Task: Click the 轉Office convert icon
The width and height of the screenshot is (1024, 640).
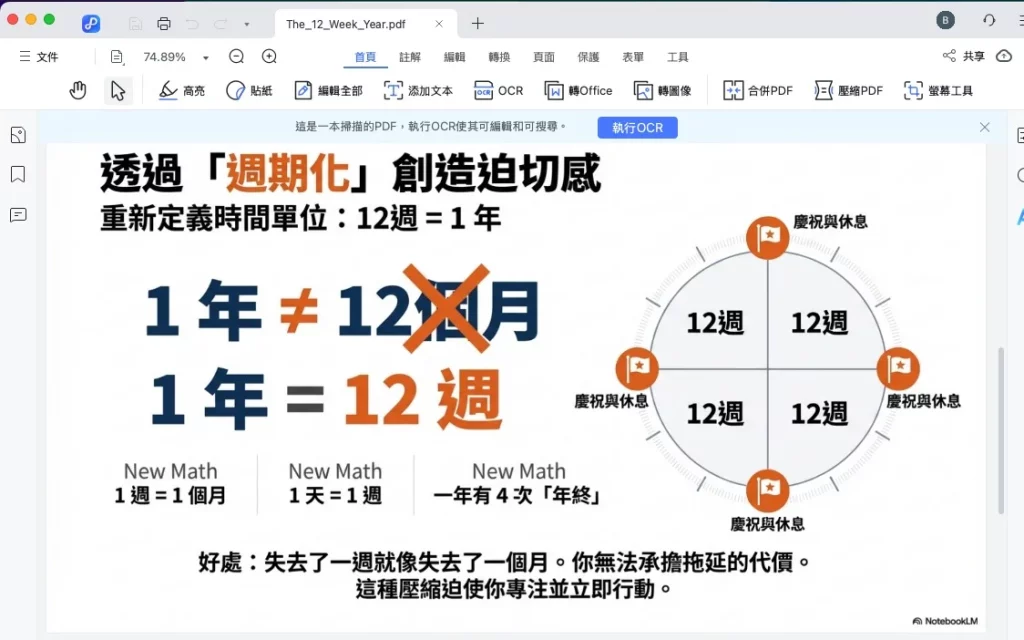Action: click(578, 91)
